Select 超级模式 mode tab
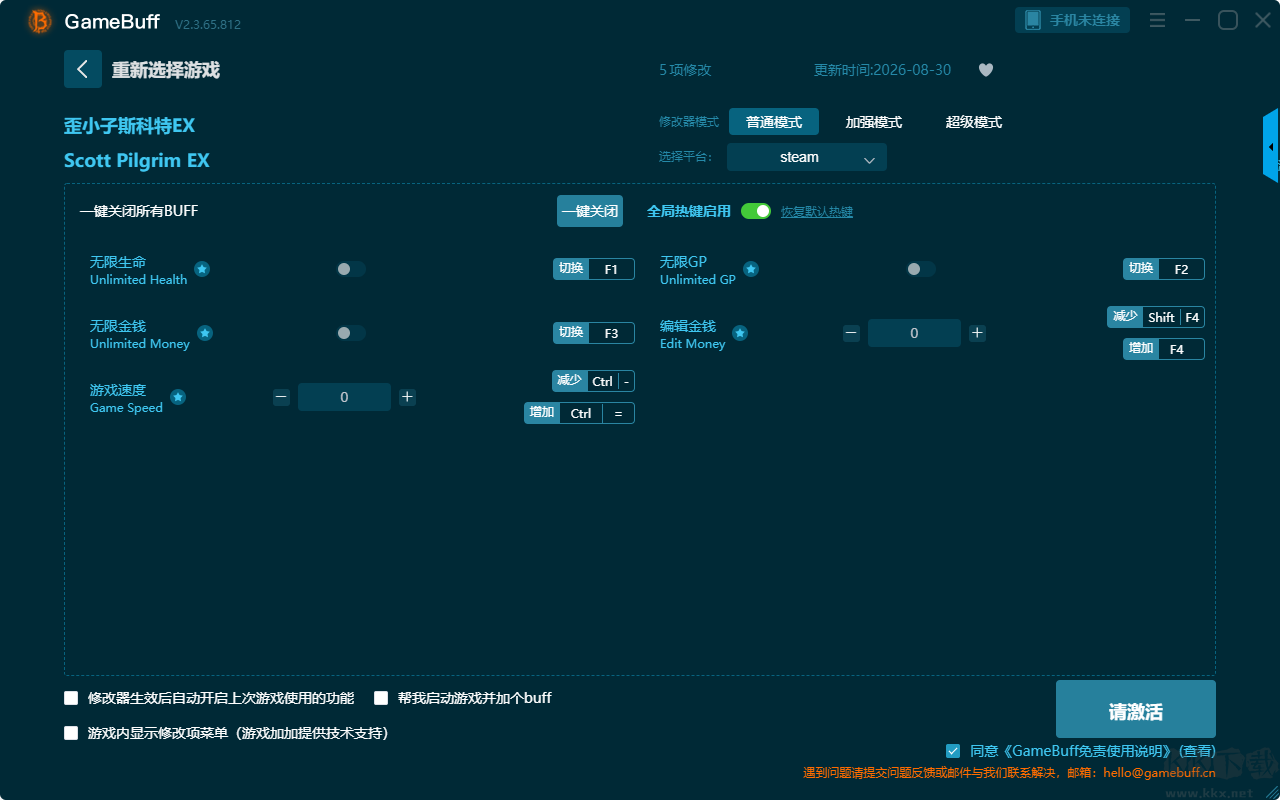The image size is (1280, 800). tap(974, 122)
